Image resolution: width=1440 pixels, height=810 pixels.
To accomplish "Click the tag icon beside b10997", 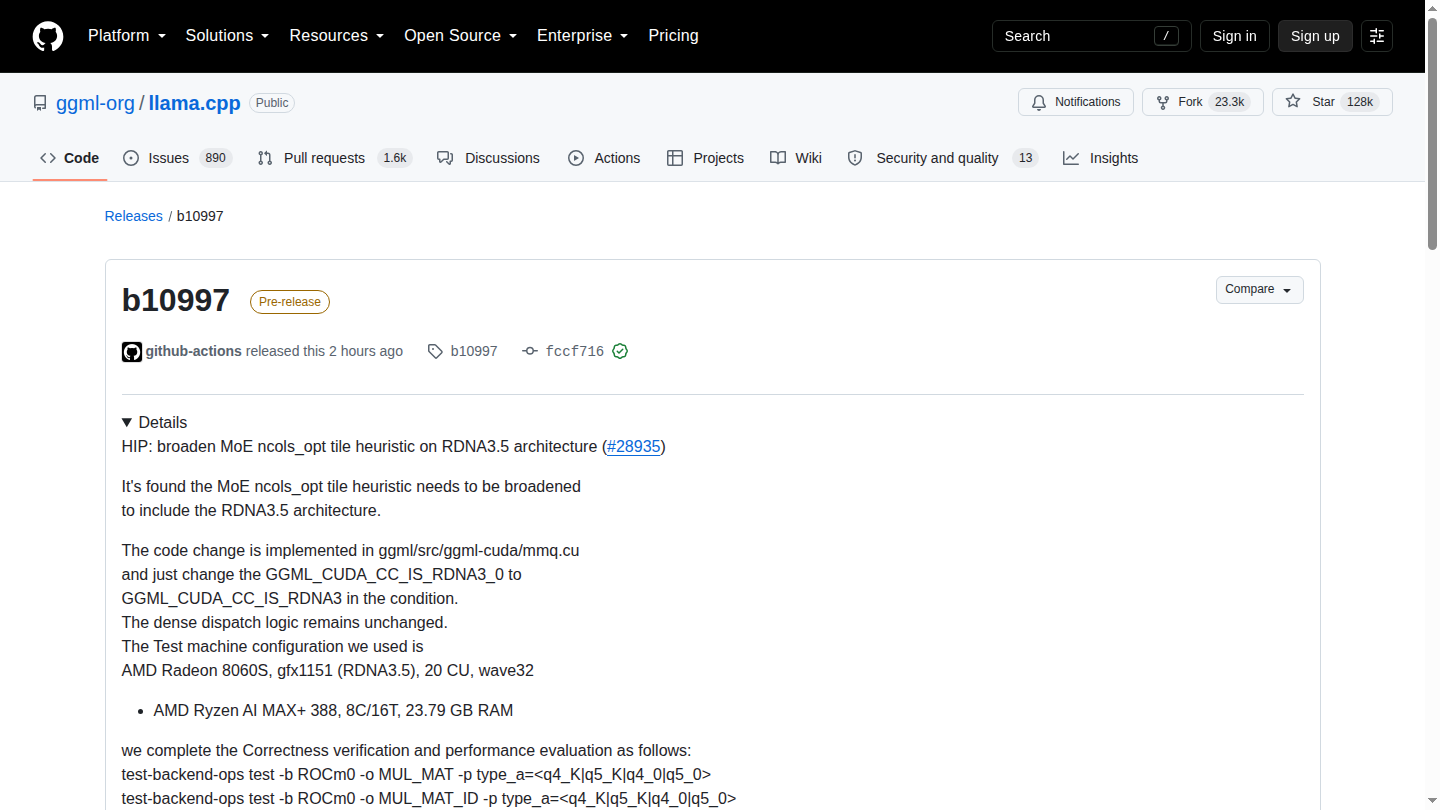I will point(435,352).
